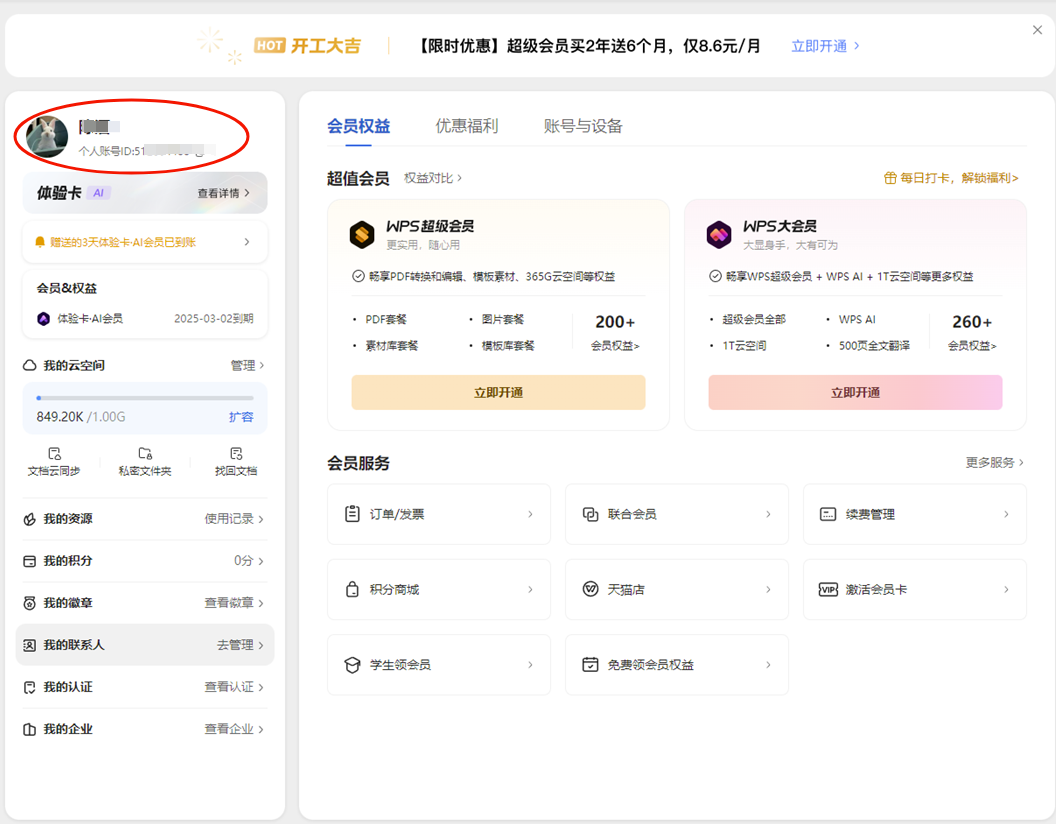Click the 会员&权益 heading

click(x=67, y=288)
